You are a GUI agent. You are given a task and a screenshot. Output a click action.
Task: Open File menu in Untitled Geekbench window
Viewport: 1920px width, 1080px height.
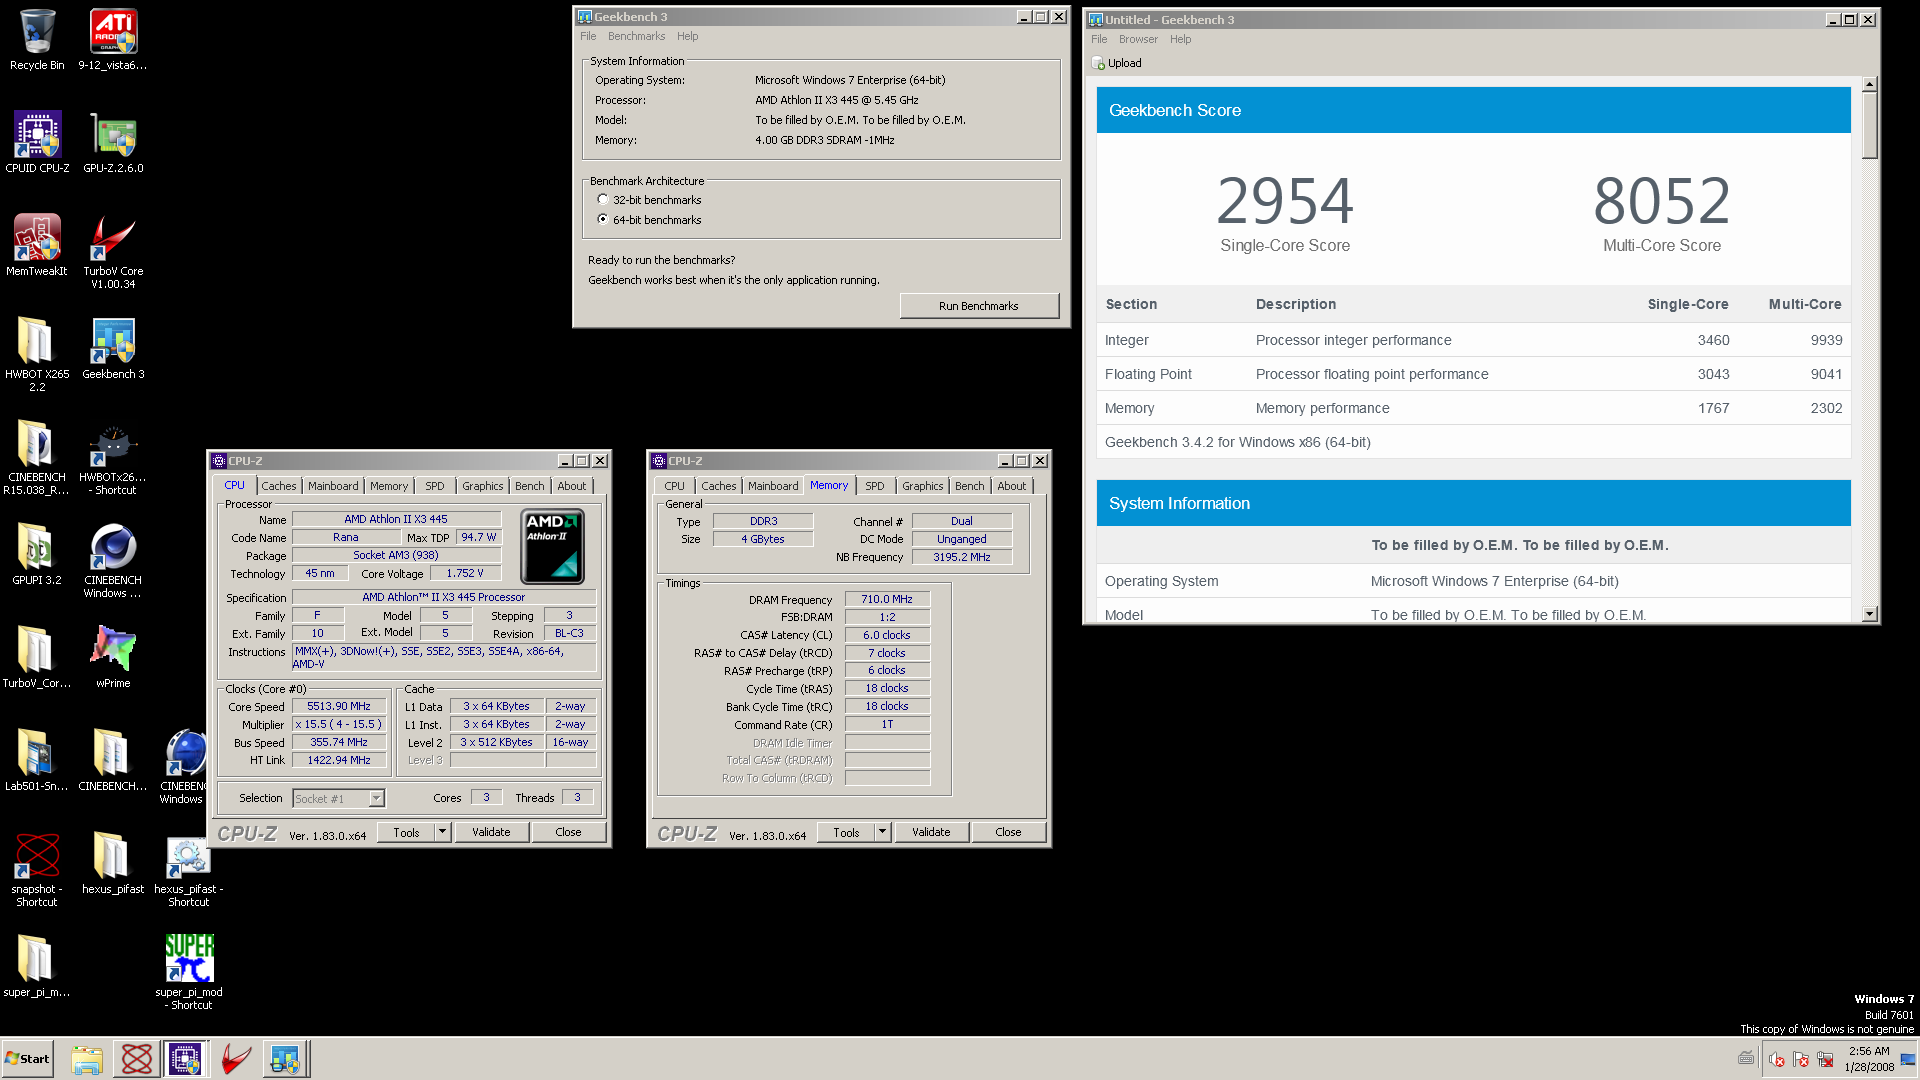[x=1099, y=39]
